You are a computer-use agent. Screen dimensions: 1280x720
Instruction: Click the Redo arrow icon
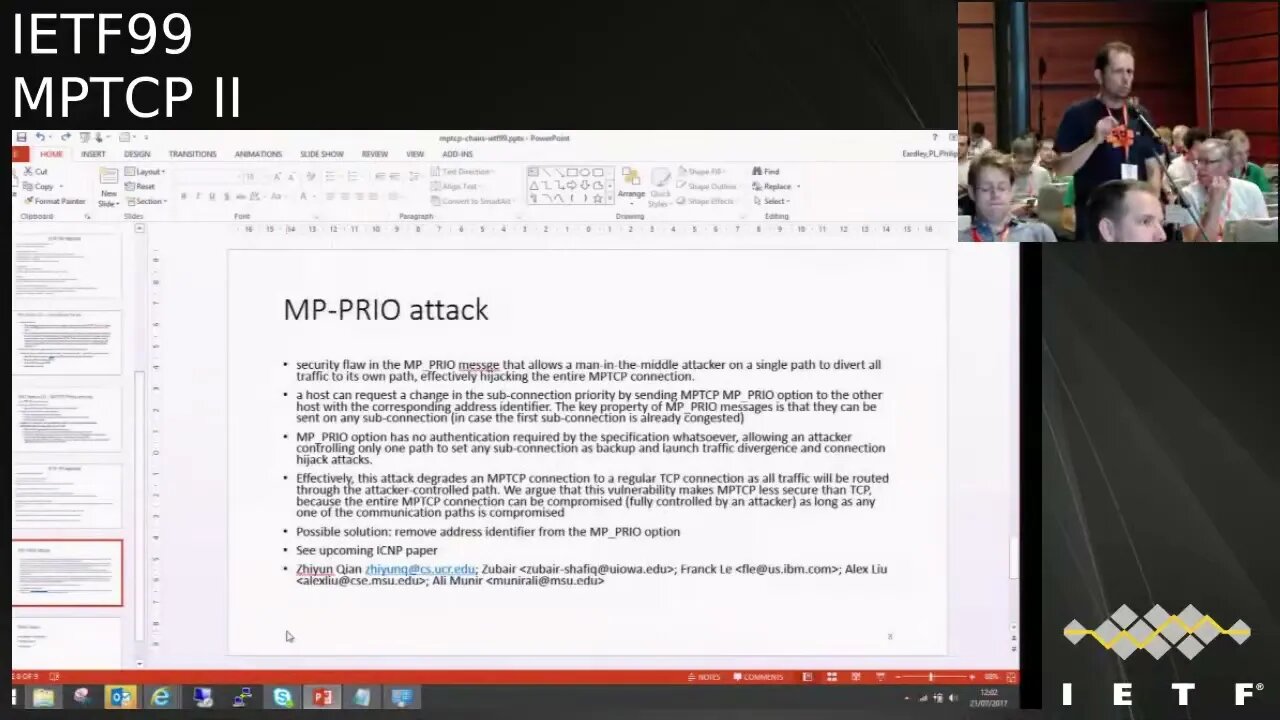coord(66,137)
